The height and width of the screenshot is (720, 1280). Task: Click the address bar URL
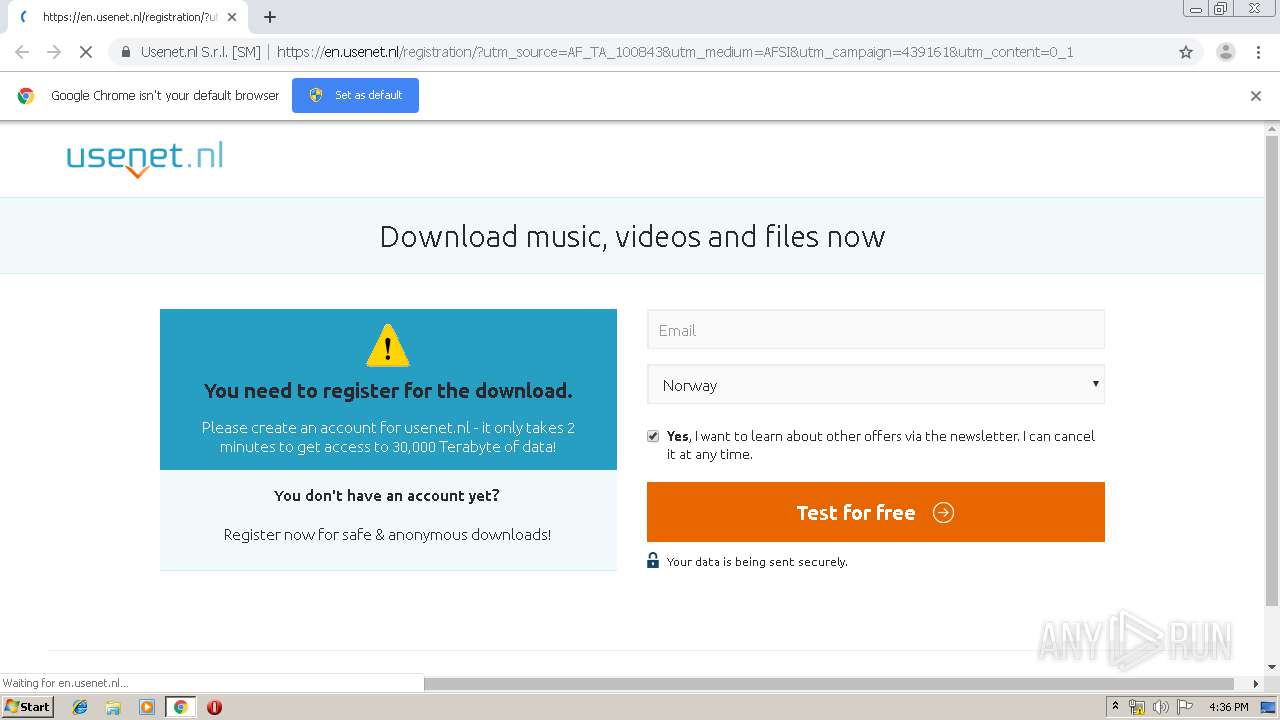click(675, 52)
